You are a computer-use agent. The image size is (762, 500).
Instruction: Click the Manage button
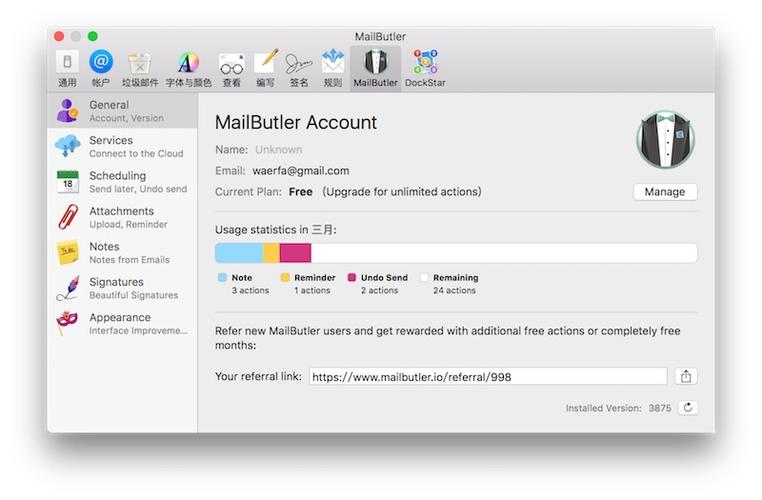(665, 192)
